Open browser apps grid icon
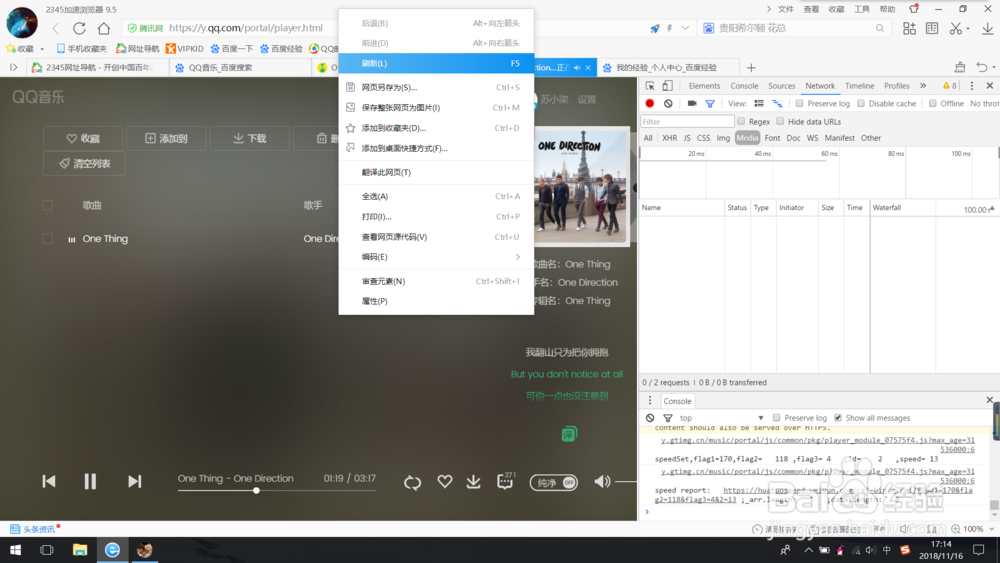Screen dimensions: 1000x563 [x=909, y=28]
